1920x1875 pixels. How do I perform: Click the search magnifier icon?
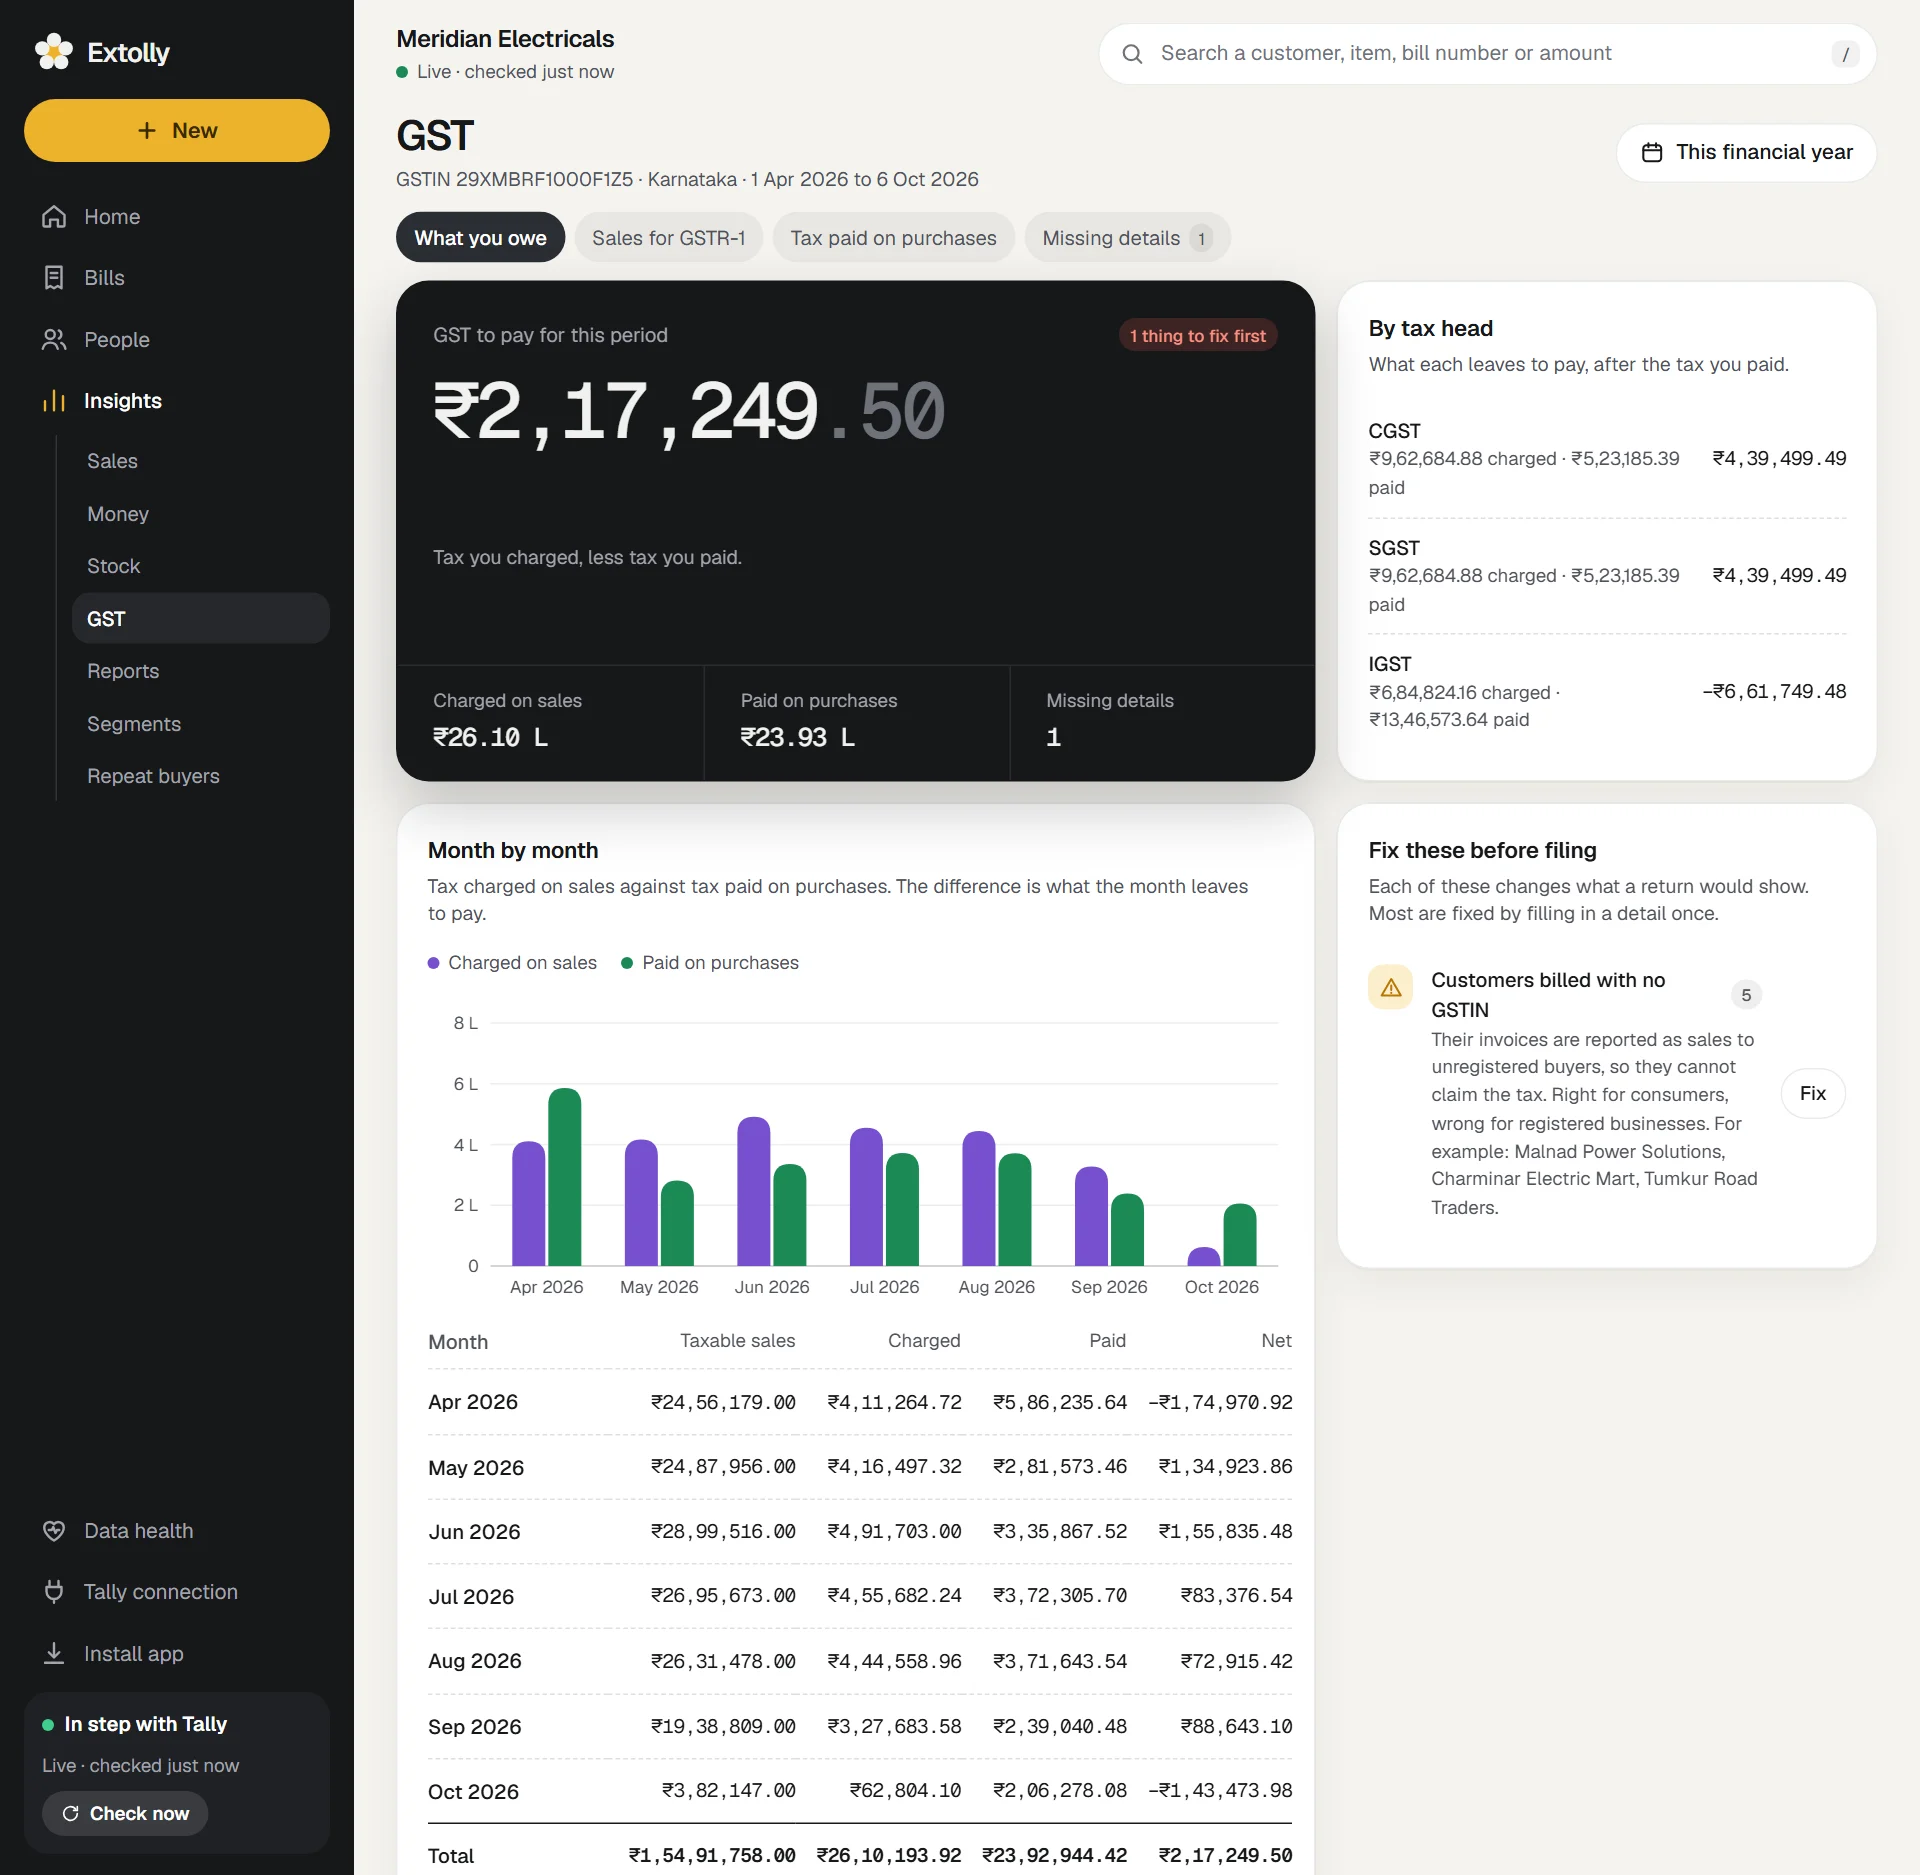(1132, 54)
